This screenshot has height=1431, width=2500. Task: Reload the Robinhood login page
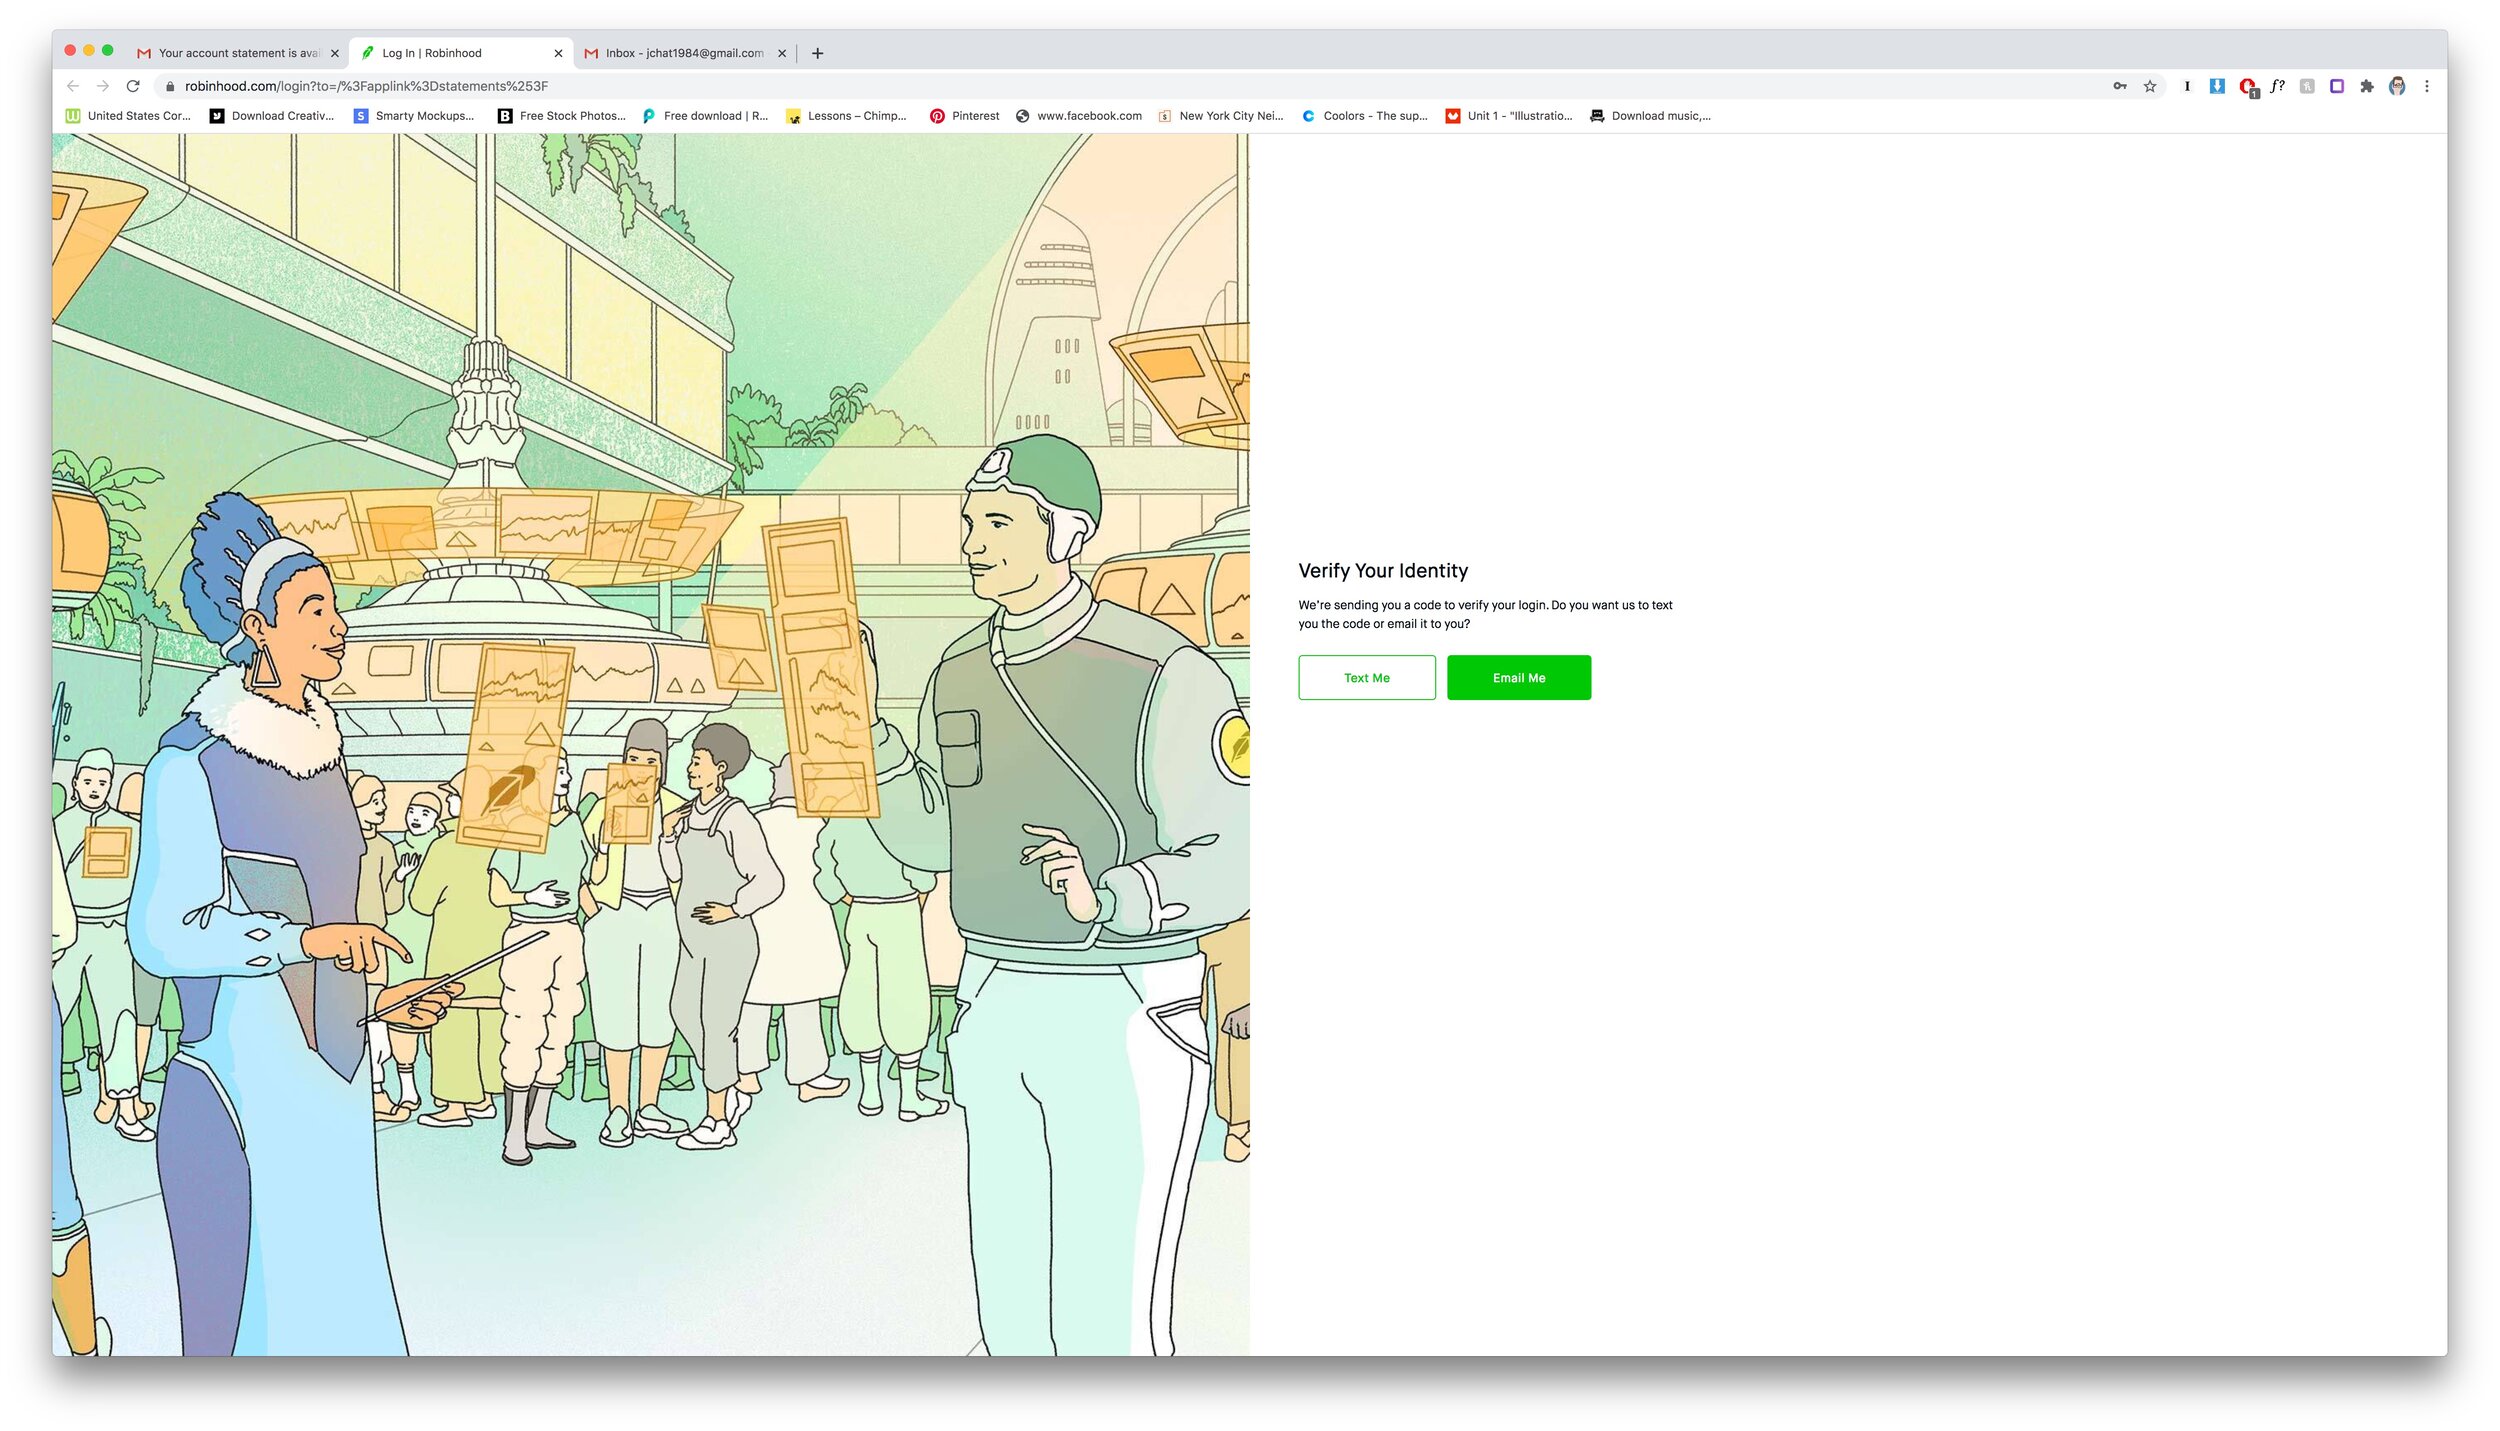(134, 86)
